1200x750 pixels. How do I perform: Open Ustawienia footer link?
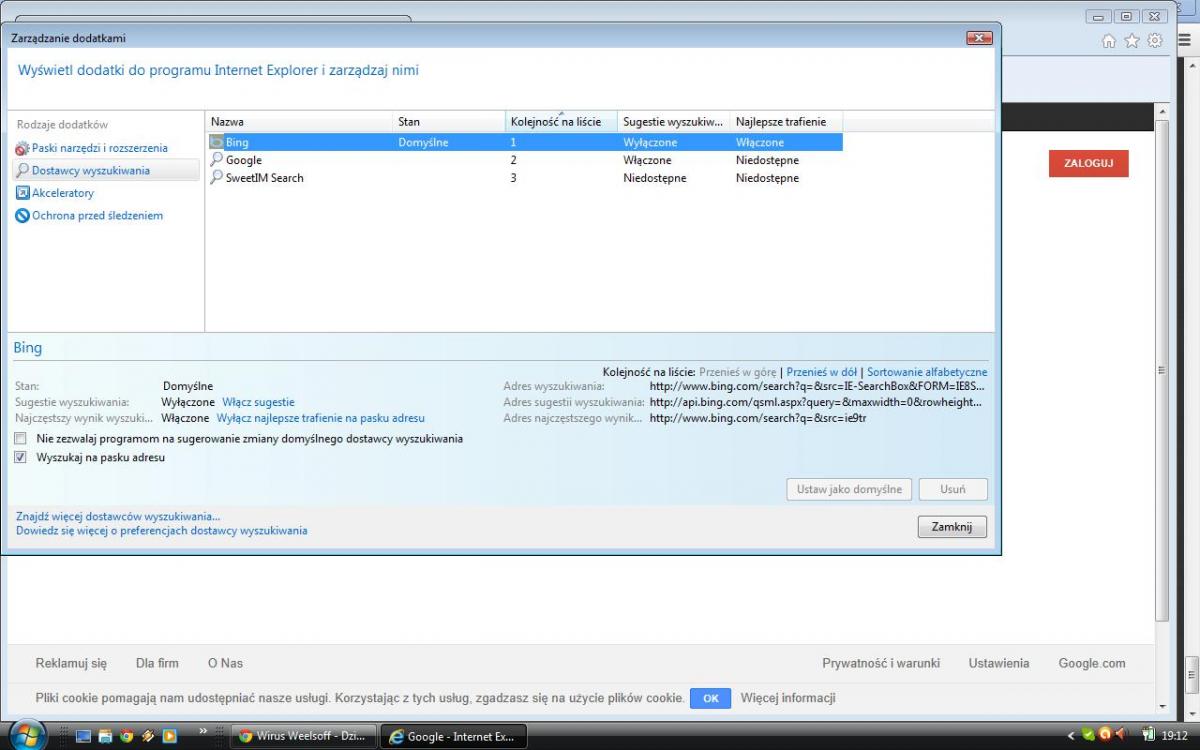(x=998, y=663)
